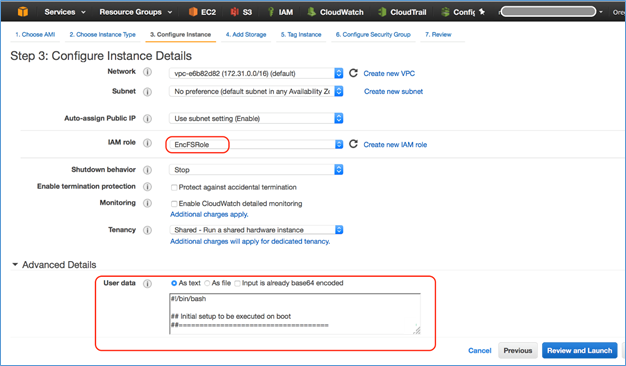The image size is (626, 366).
Task: Open the IAM role dropdown showing EncFSRole
Action: [x=256, y=144]
